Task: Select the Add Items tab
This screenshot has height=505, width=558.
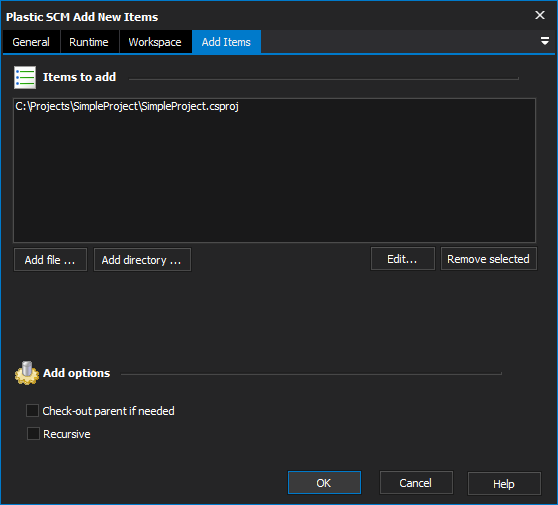Action: coord(226,42)
